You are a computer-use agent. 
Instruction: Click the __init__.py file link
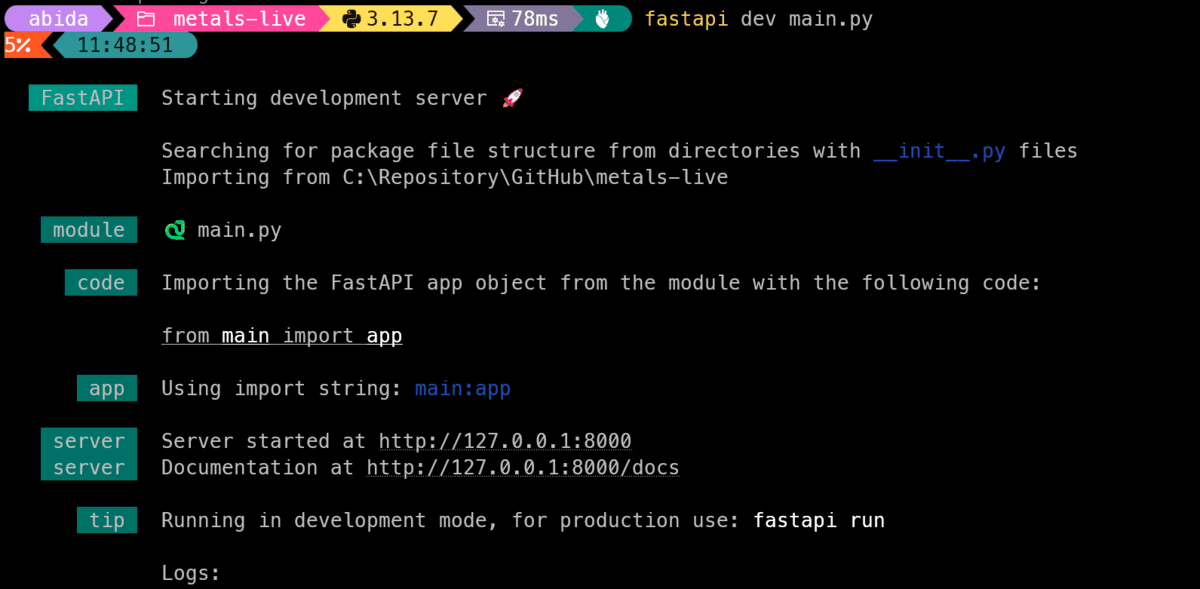click(x=940, y=151)
